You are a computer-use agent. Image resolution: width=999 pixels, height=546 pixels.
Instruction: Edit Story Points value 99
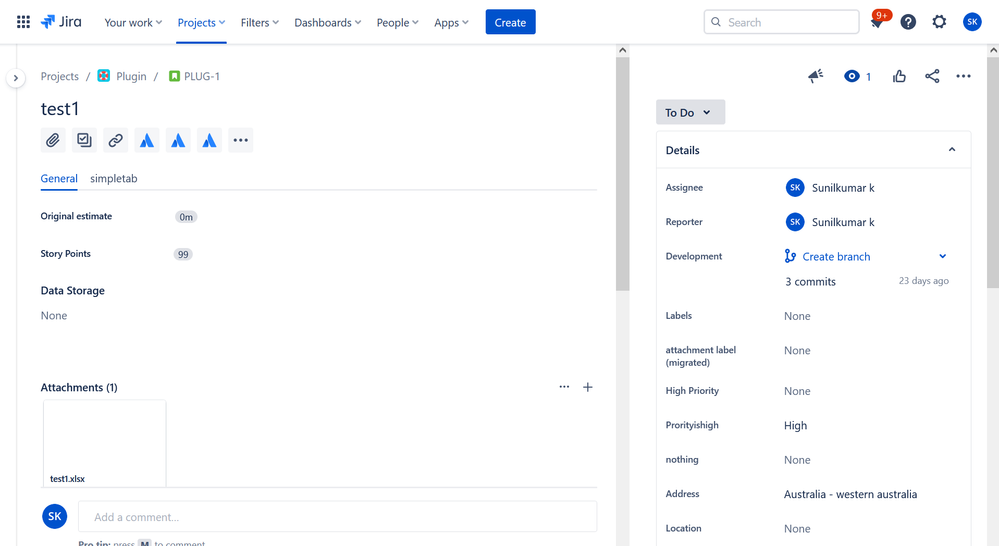click(183, 254)
